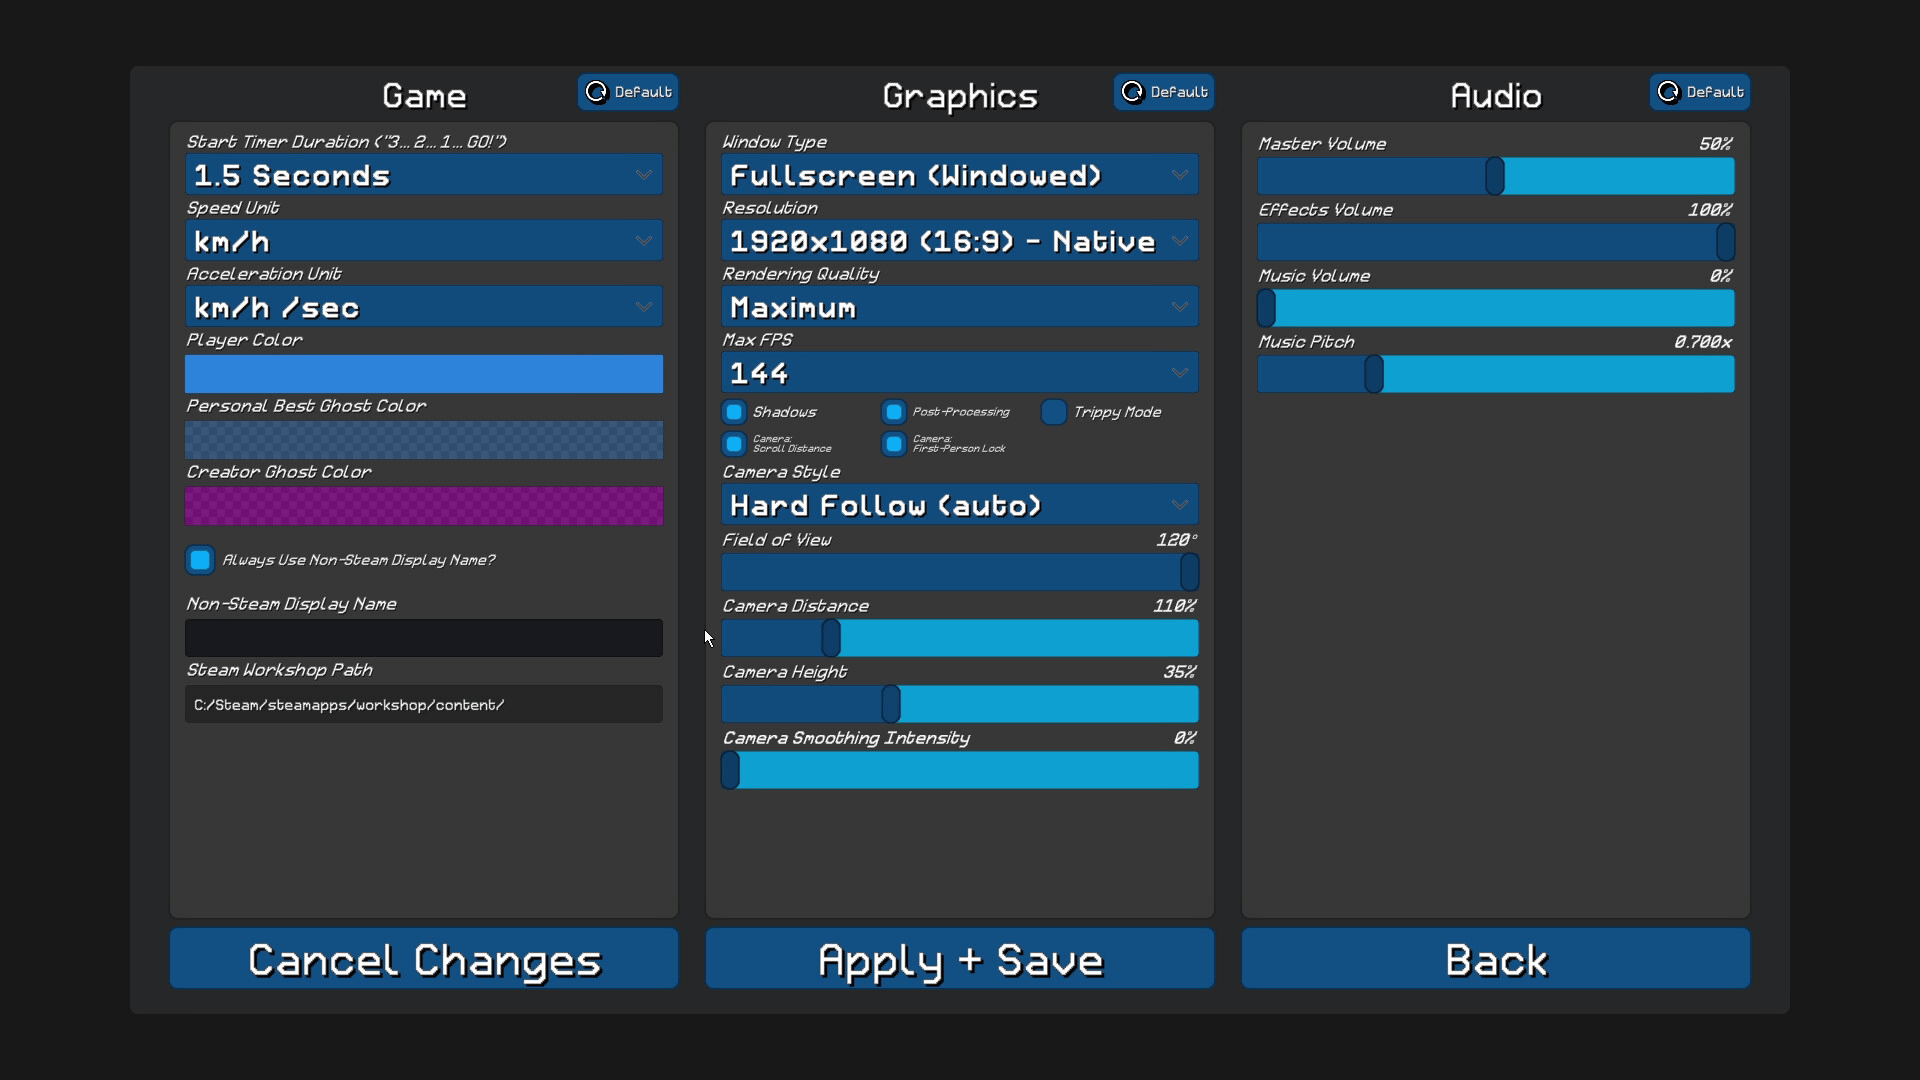Go Back from settings menu
1920x1080 pixels.
click(1496, 959)
